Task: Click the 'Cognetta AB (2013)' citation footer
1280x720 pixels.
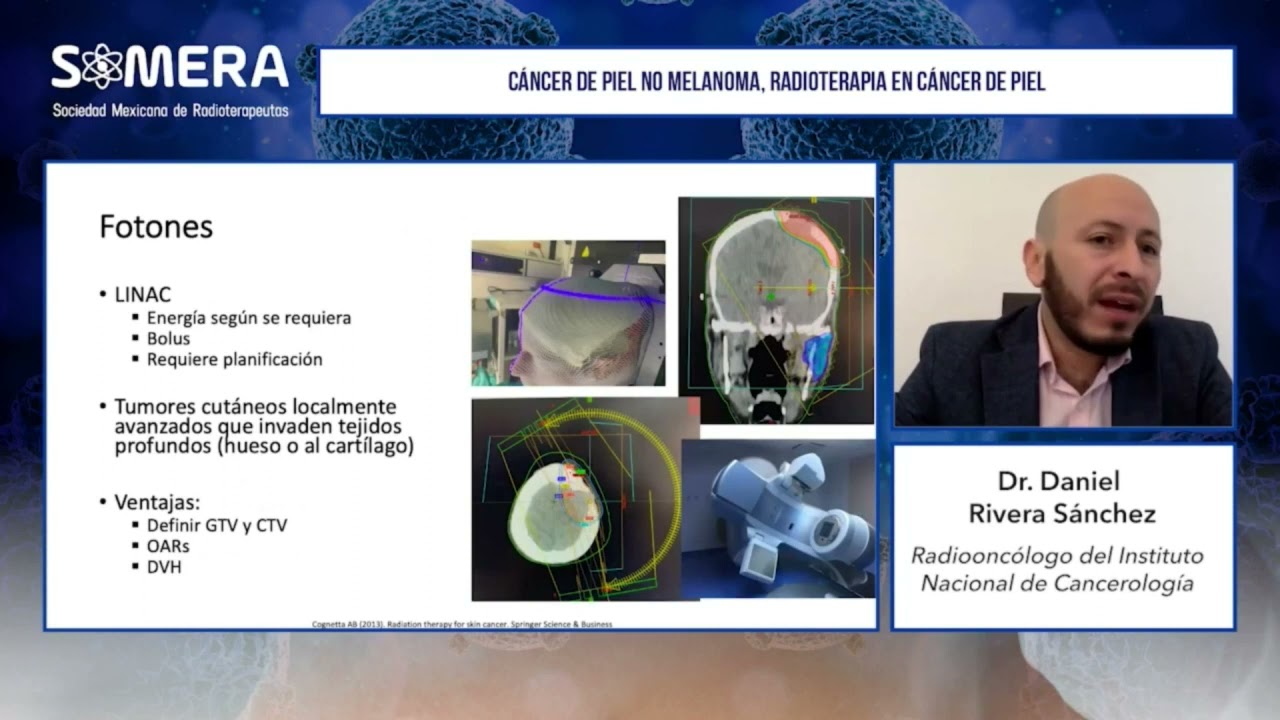Action: (462, 624)
